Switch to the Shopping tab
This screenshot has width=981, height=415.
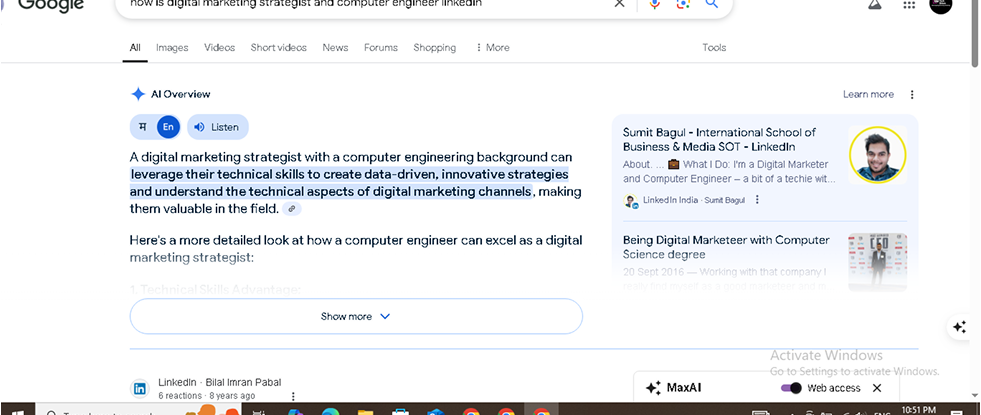coord(434,48)
